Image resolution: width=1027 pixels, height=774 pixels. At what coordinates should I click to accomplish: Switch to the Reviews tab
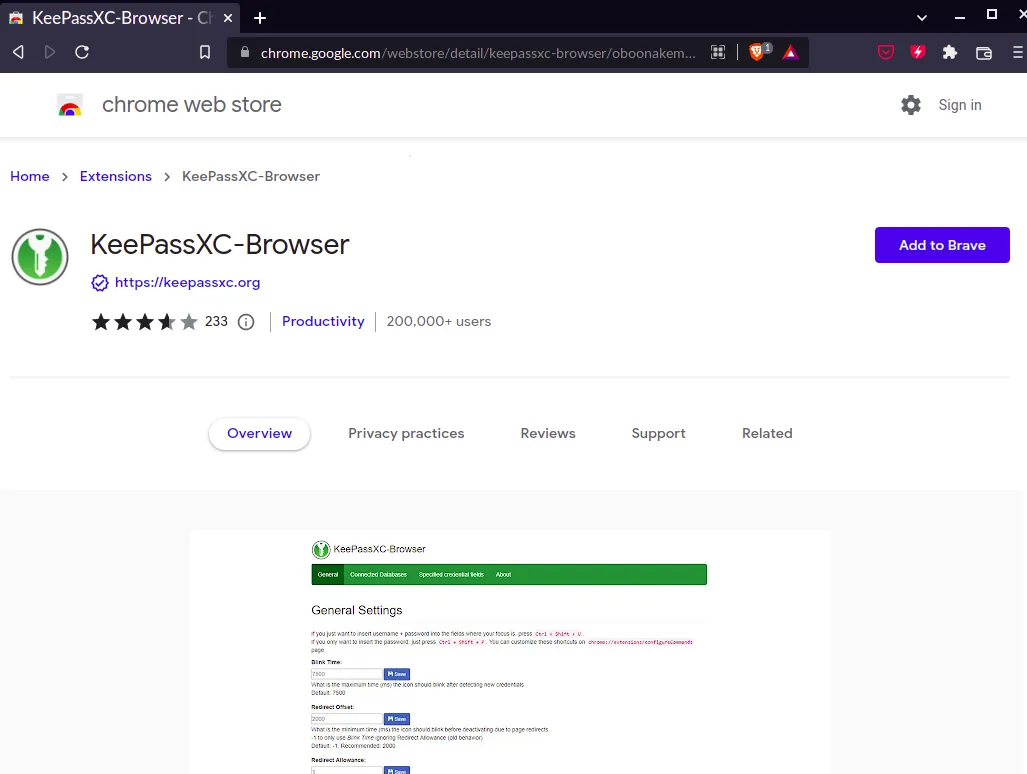pos(547,433)
